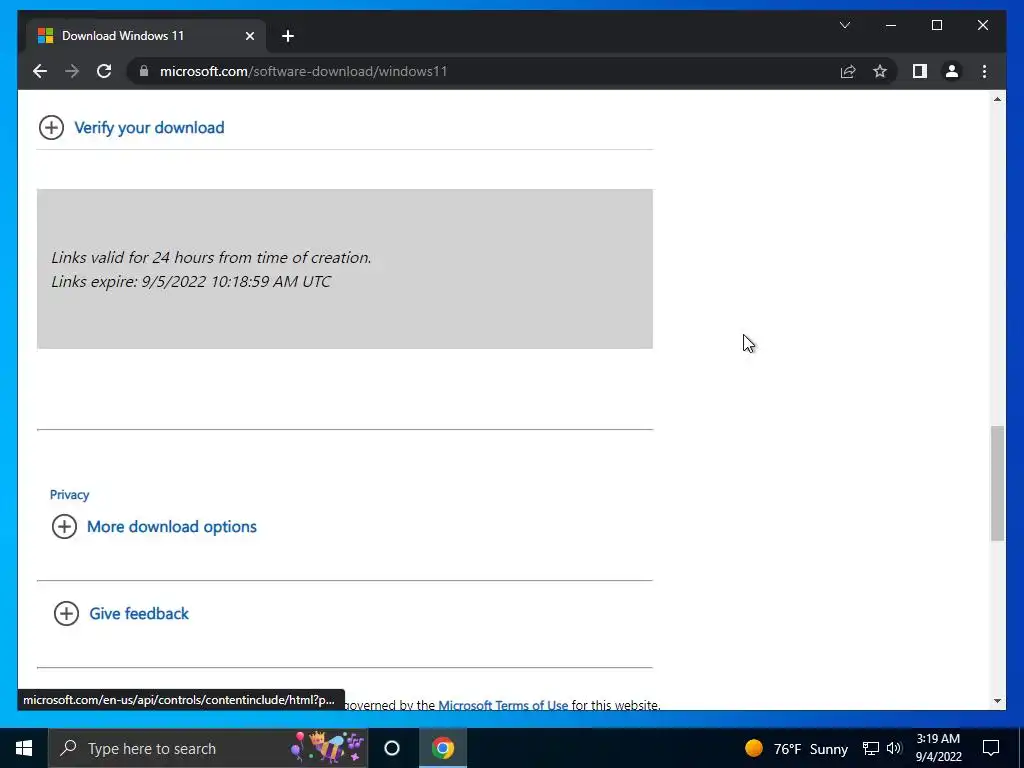
Task: Click scrollbar down arrow
Action: [997, 701]
